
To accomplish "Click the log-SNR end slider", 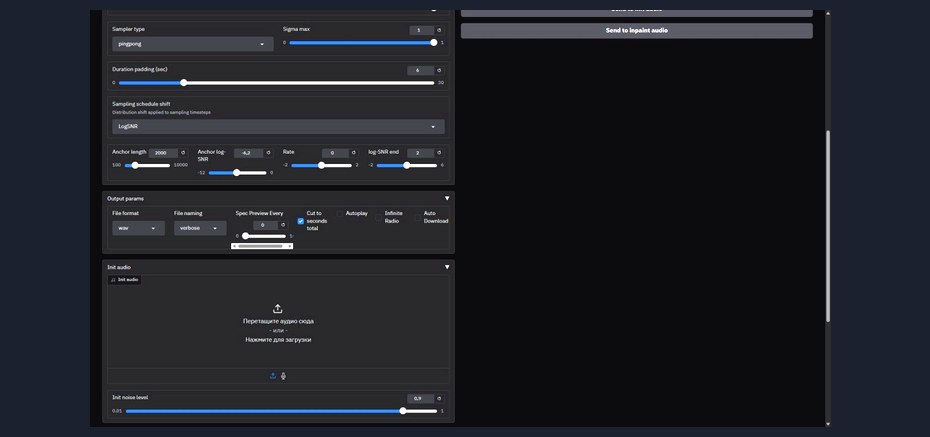I will coord(406,165).
